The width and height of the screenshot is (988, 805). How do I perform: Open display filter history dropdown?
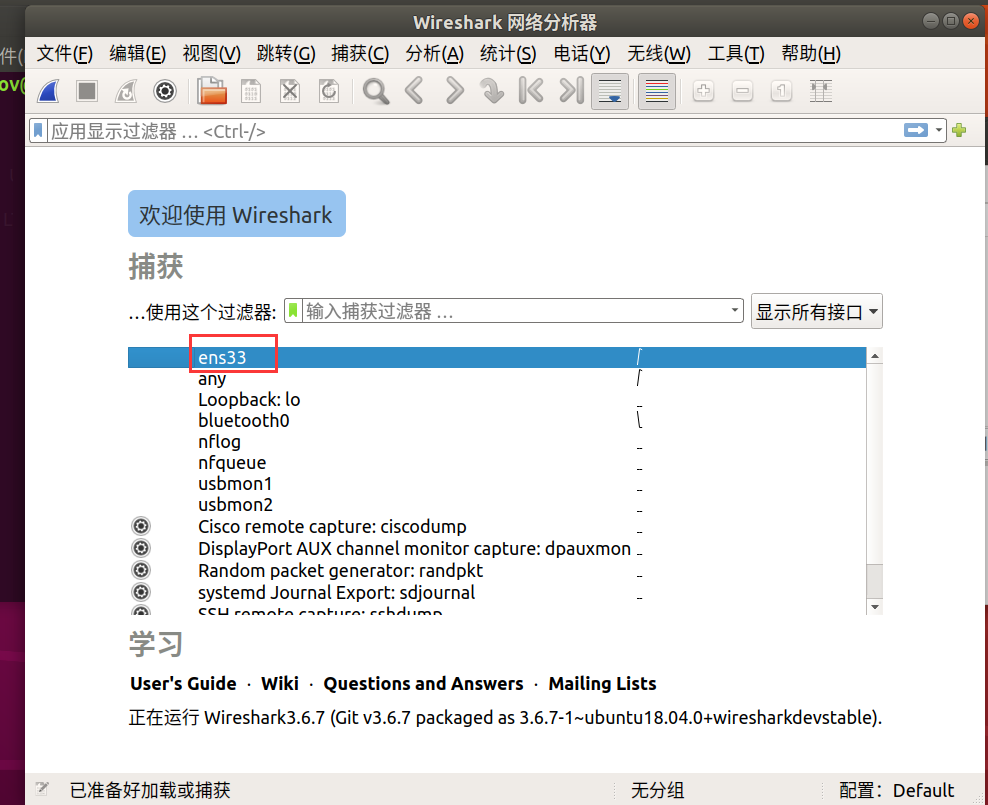pyautogui.click(x=939, y=130)
